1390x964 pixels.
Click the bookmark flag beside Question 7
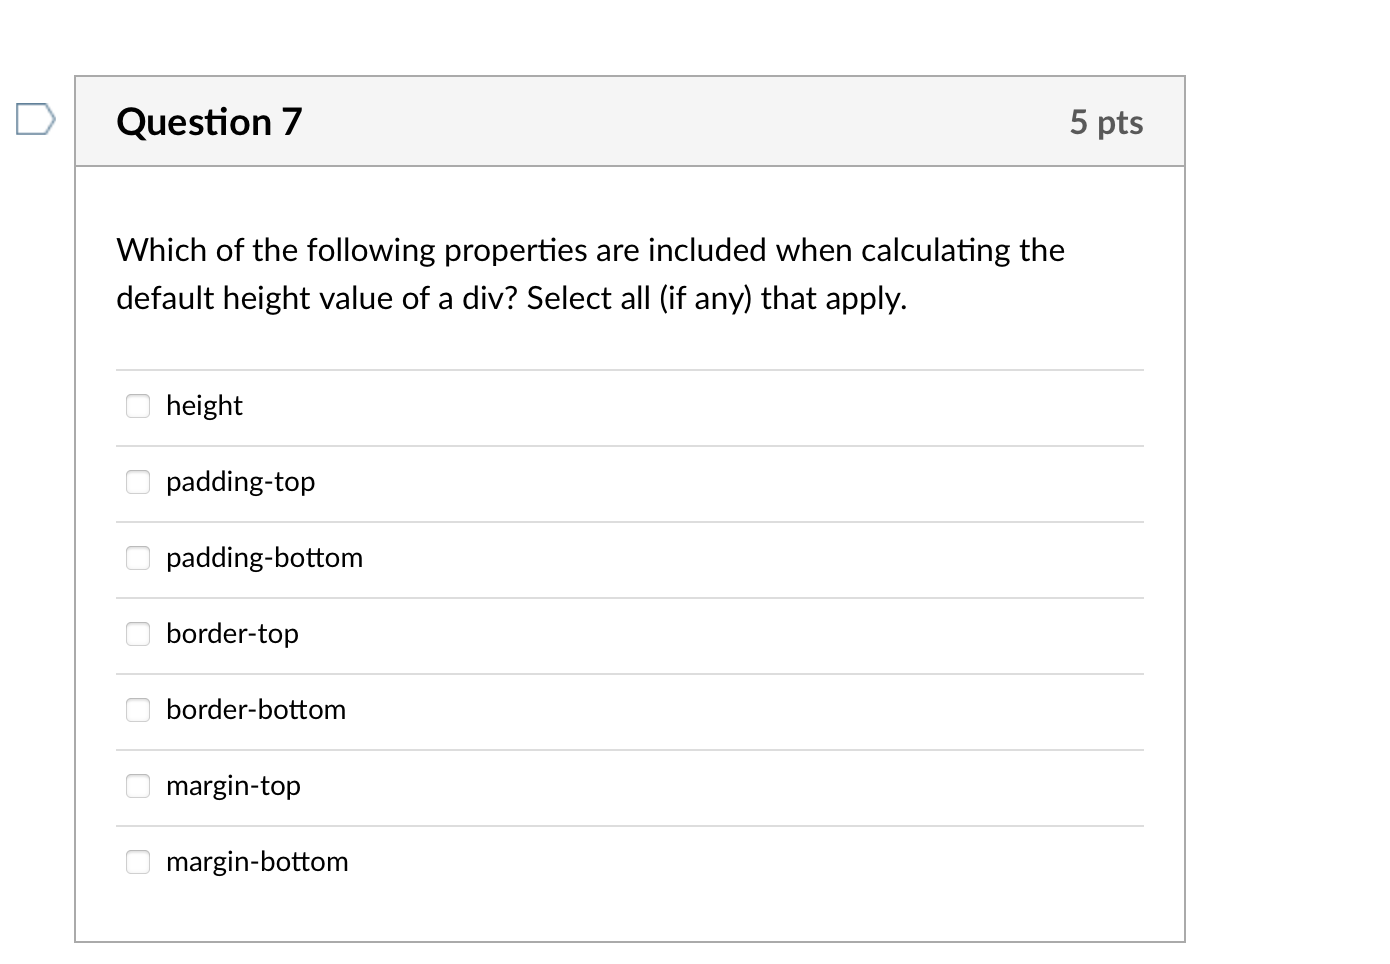coord(35,120)
